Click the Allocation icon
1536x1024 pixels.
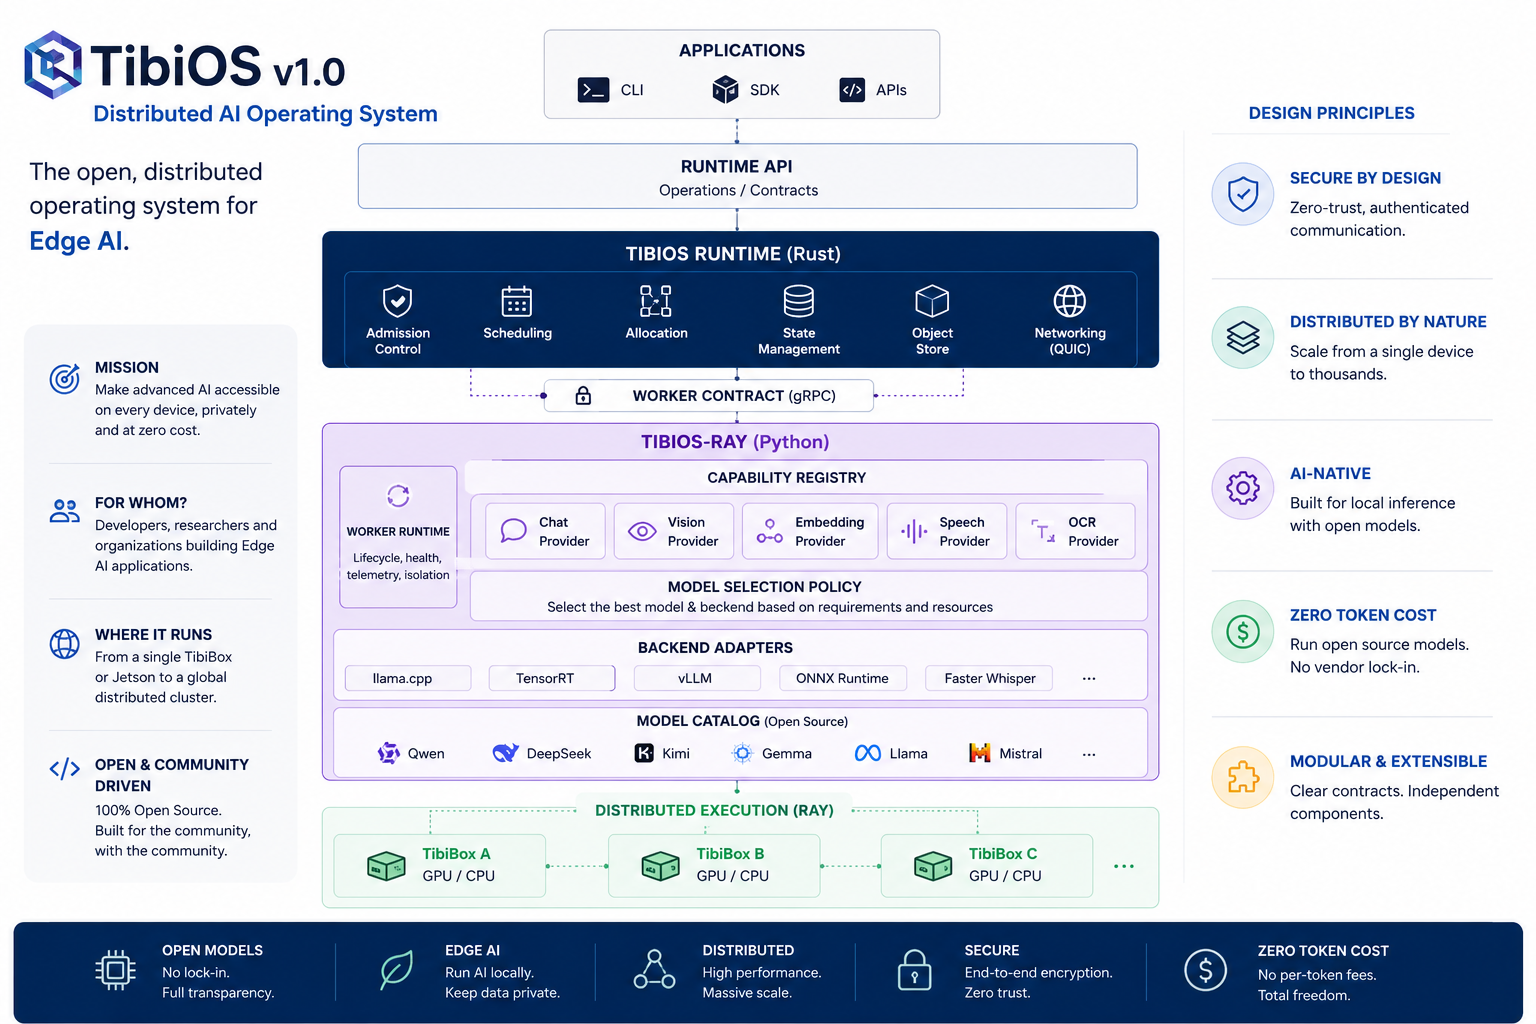[656, 300]
